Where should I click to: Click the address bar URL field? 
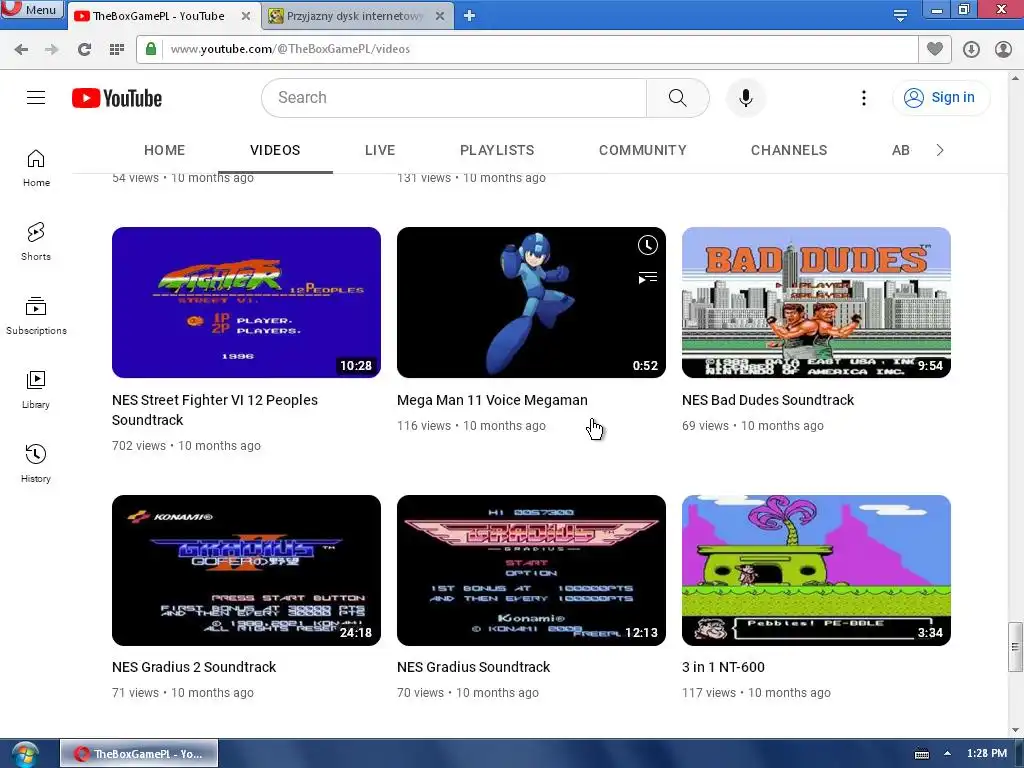point(539,49)
